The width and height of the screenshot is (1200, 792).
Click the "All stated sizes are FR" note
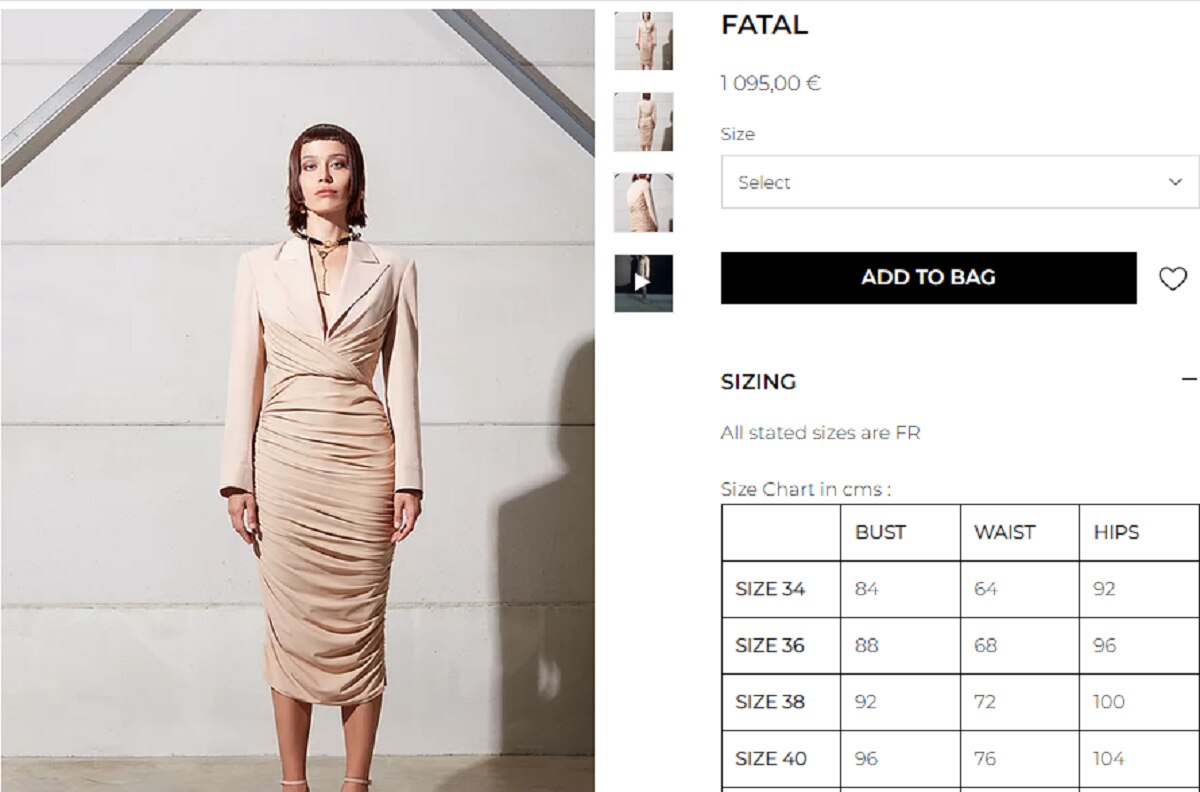pyautogui.click(x=820, y=433)
